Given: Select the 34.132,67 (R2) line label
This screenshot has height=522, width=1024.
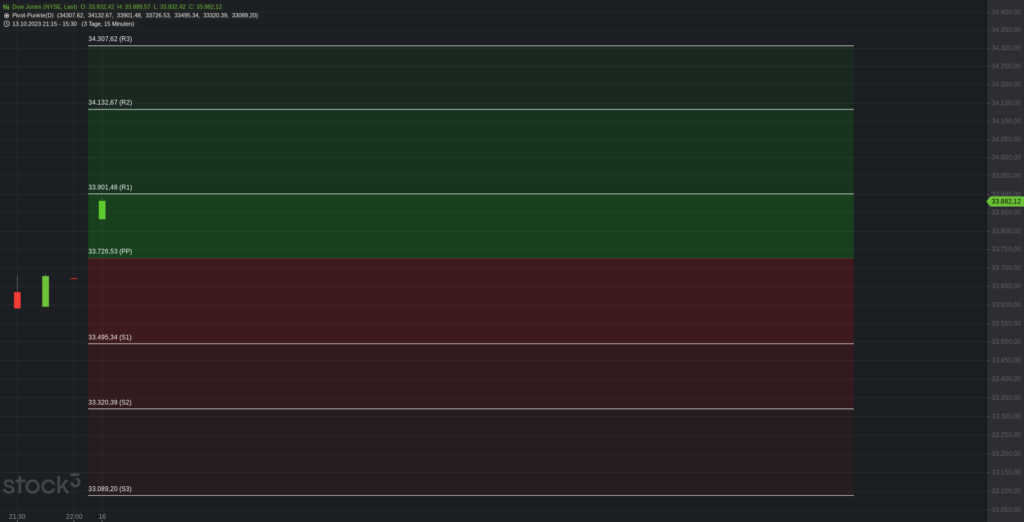Looking at the screenshot, I should (110, 103).
